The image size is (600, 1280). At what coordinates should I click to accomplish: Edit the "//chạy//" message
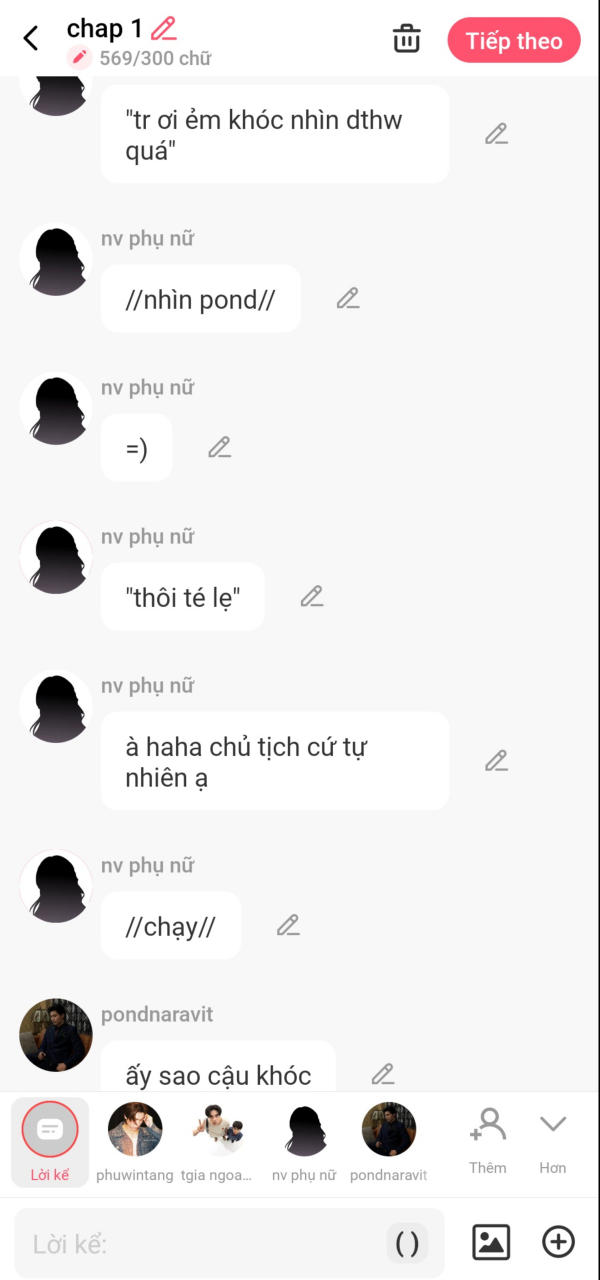point(288,925)
